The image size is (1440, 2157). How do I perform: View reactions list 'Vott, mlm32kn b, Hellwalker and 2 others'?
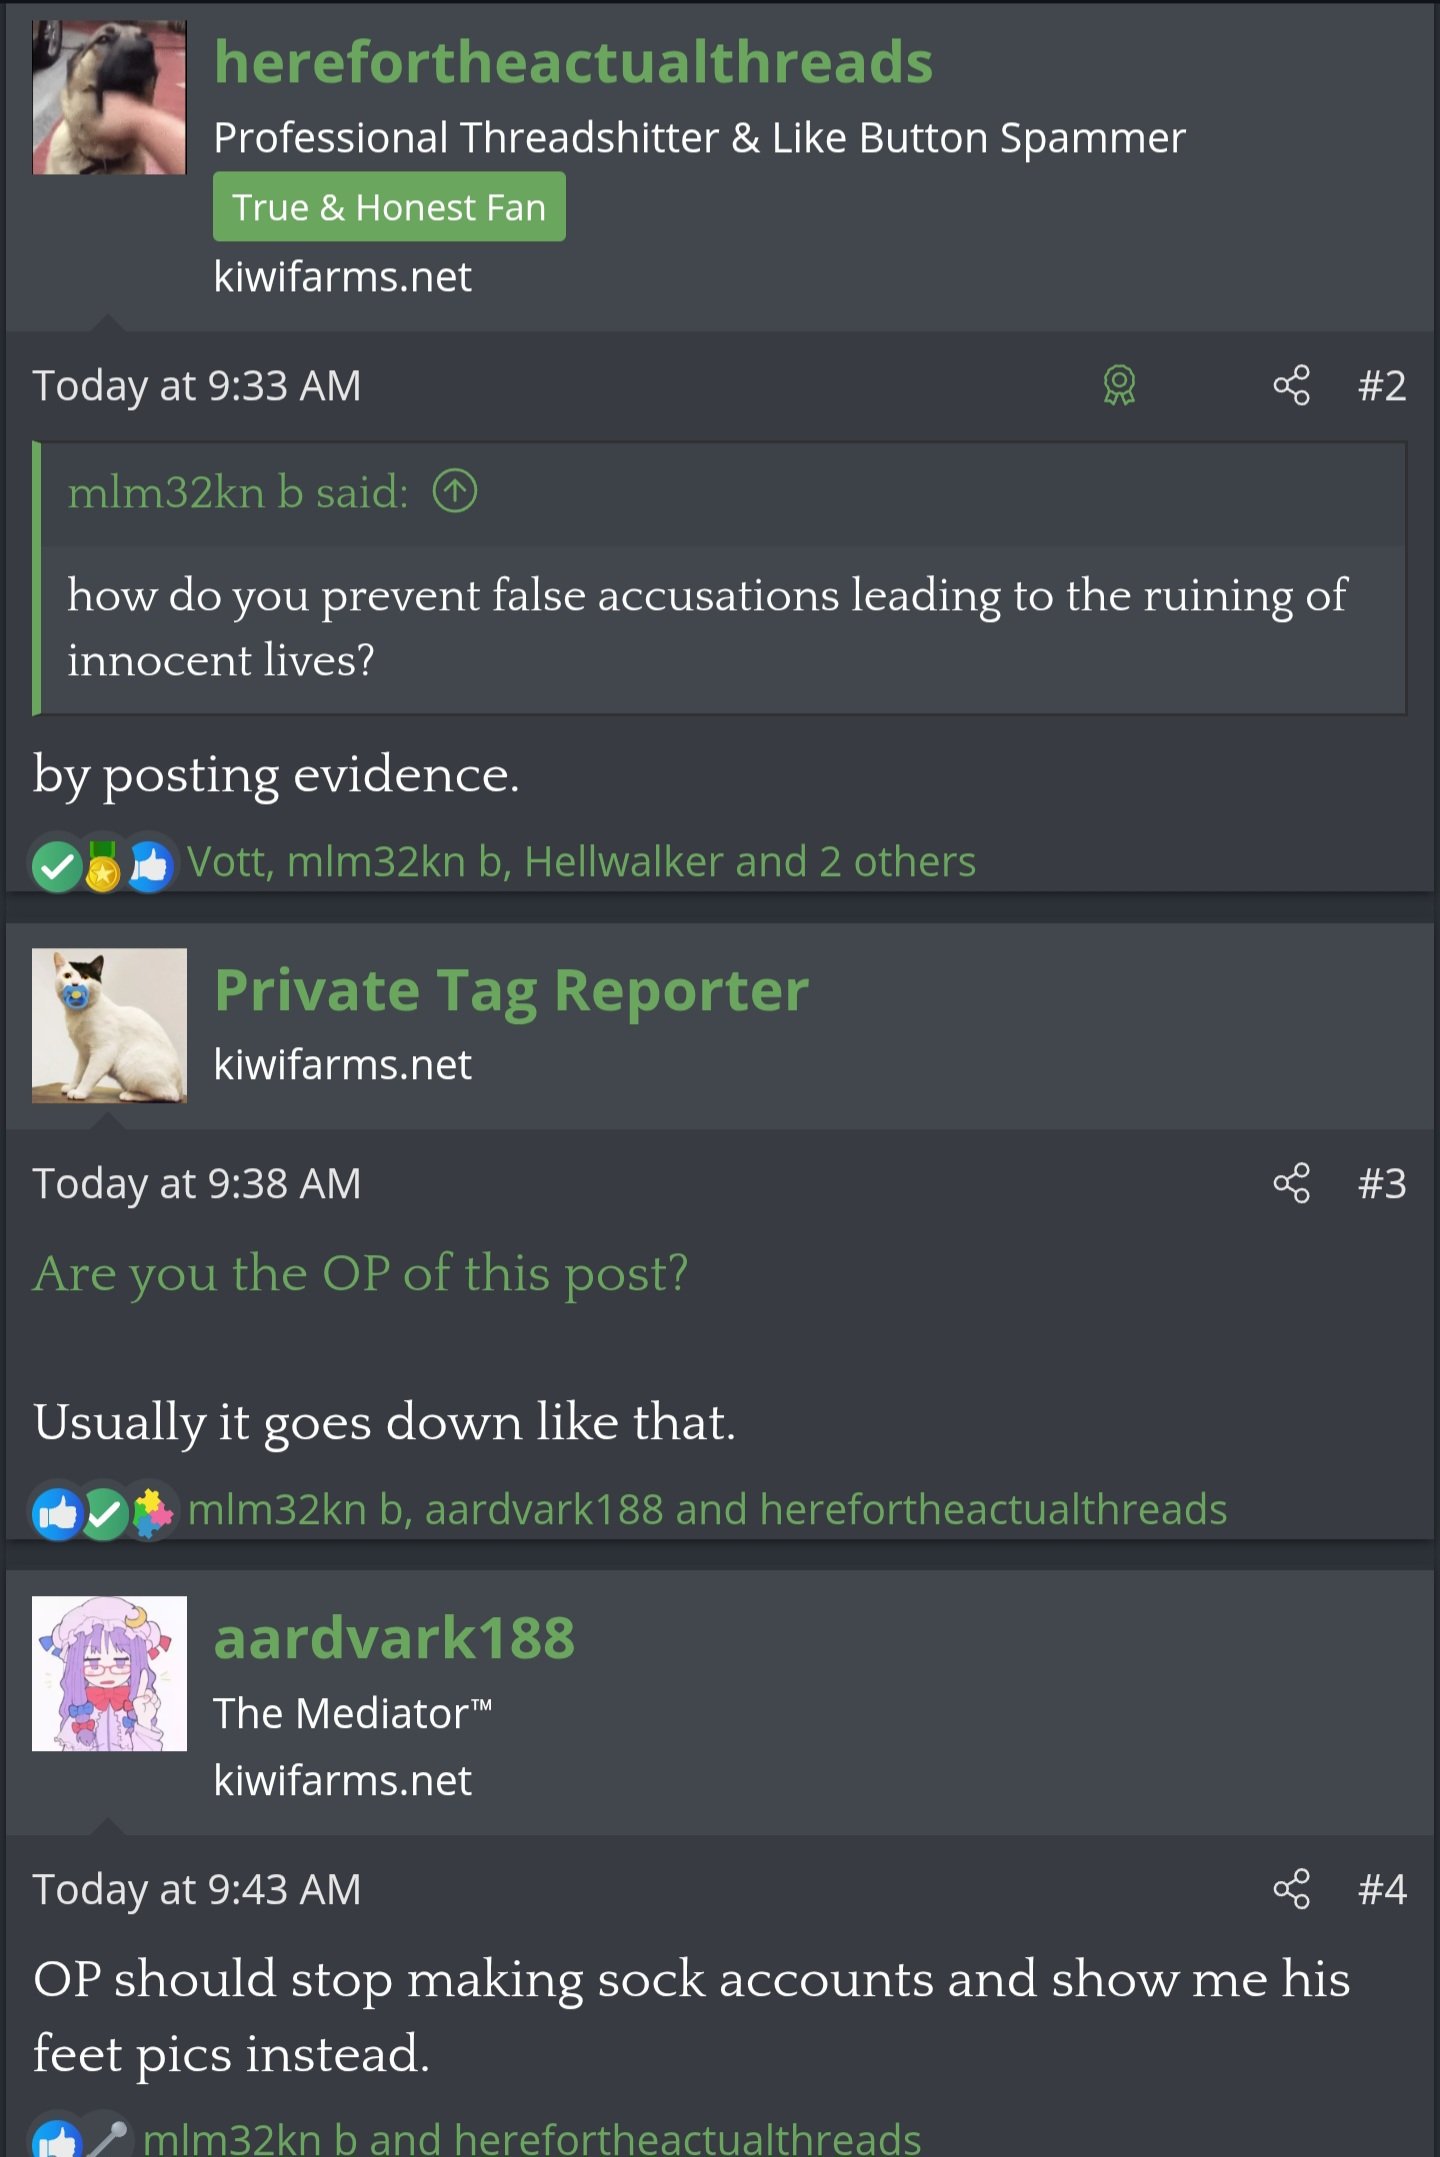(581, 862)
